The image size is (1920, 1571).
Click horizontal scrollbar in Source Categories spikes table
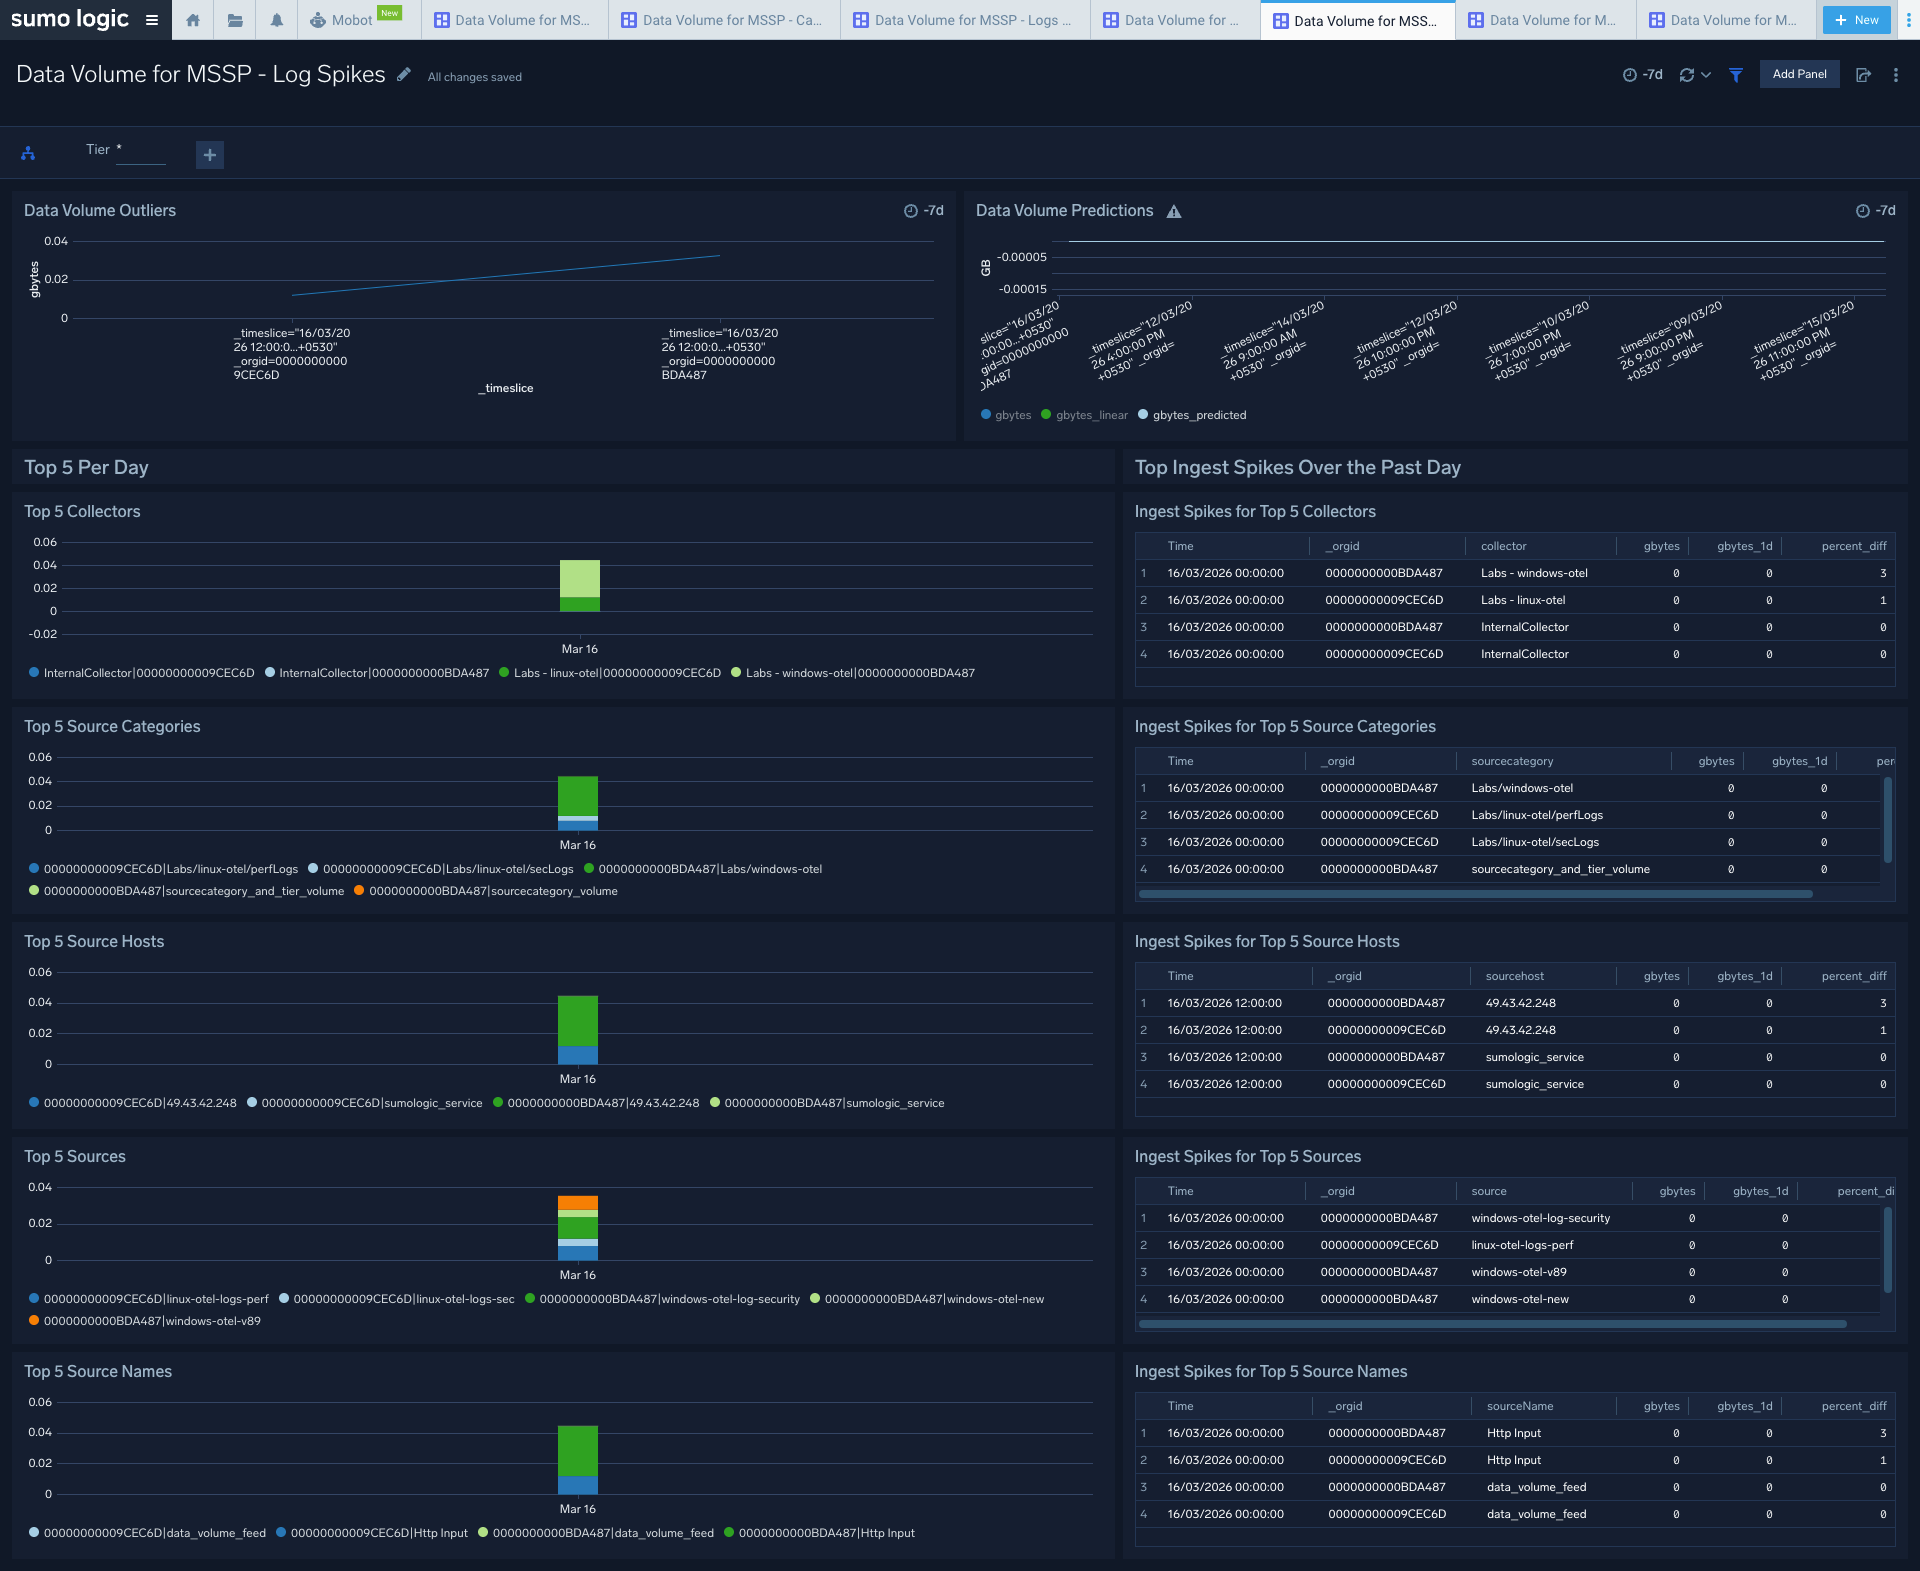tap(1475, 894)
